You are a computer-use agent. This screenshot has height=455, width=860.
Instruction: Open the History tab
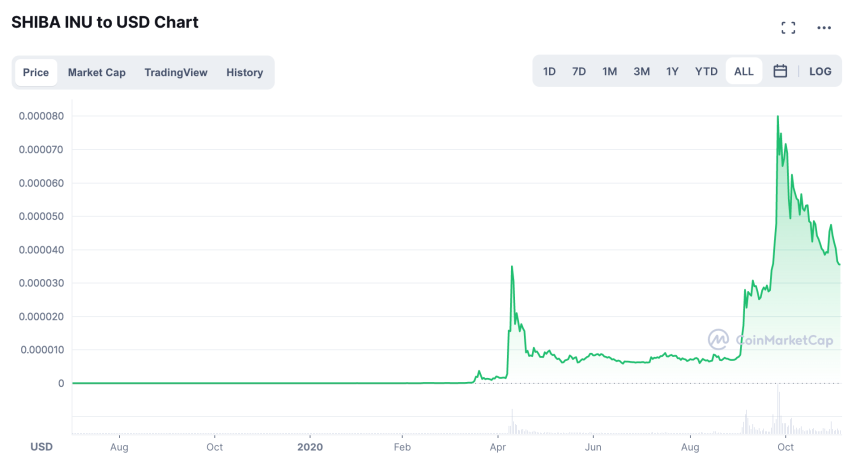(244, 73)
